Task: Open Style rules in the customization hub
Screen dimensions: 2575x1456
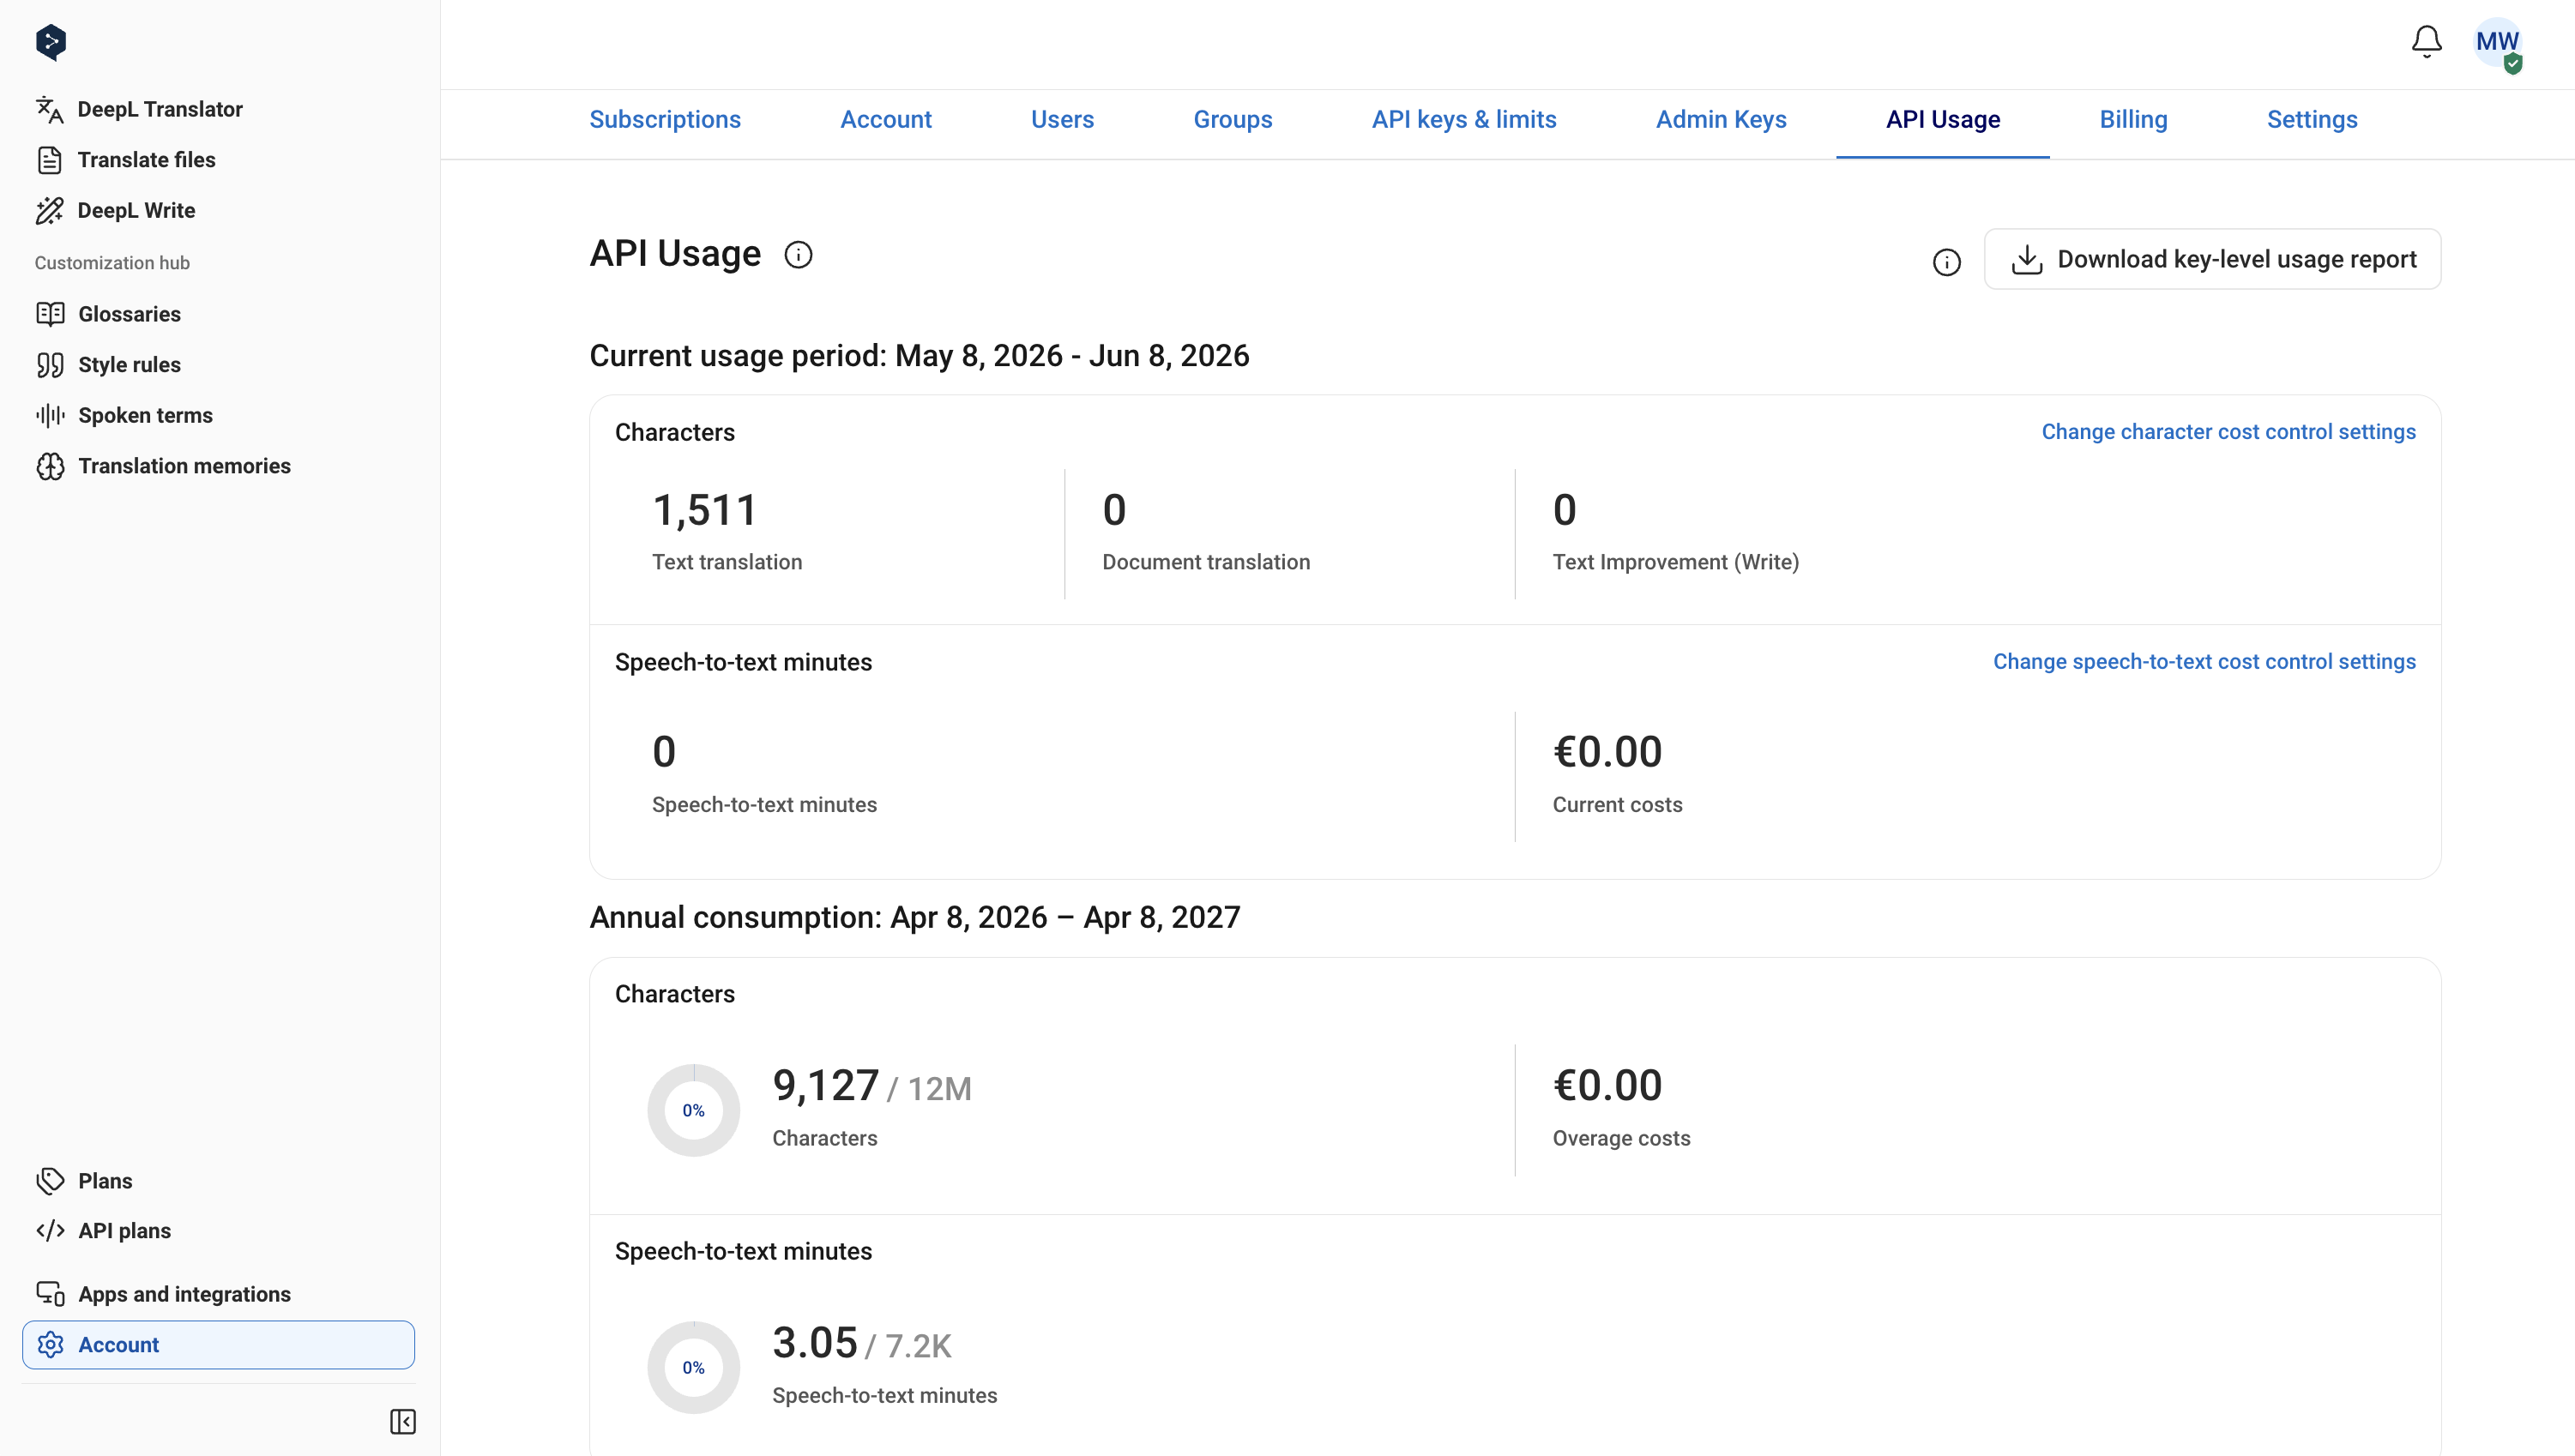Action: 129,365
